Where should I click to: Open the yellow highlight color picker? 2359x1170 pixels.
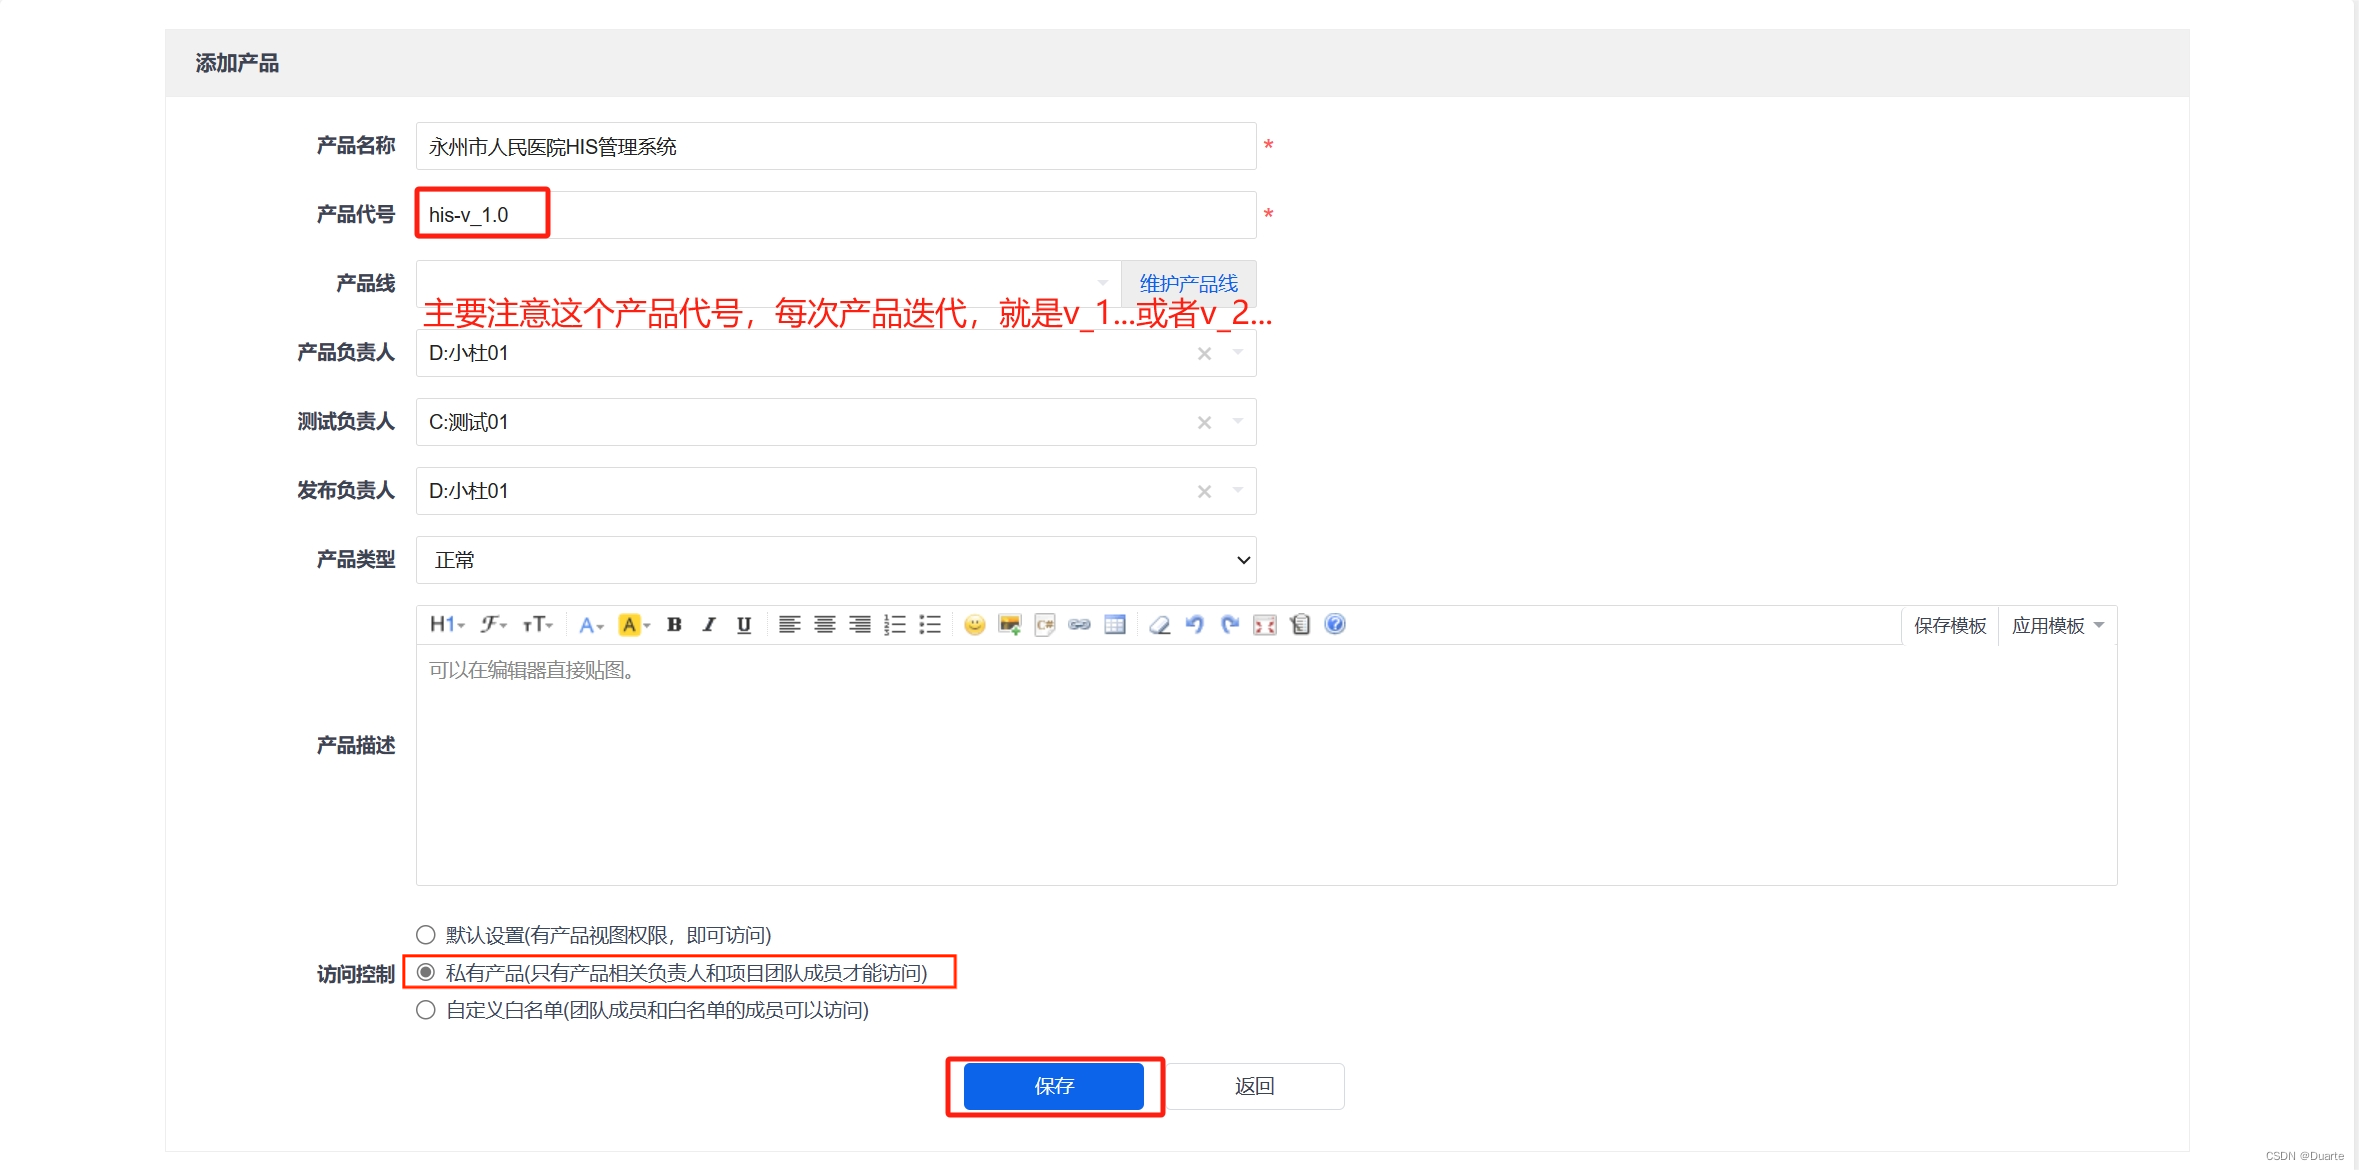pyautogui.click(x=634, y=625)
